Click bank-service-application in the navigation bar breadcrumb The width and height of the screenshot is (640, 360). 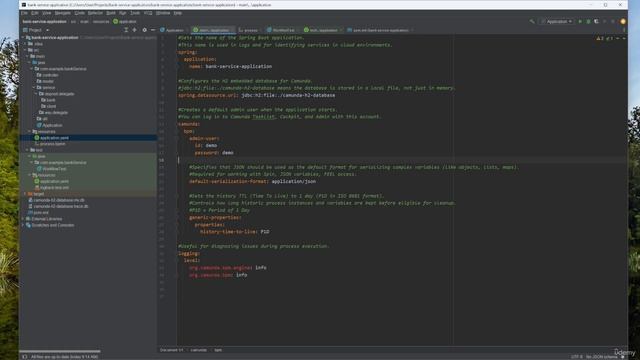pyautogui.click(x=44, y=22)
